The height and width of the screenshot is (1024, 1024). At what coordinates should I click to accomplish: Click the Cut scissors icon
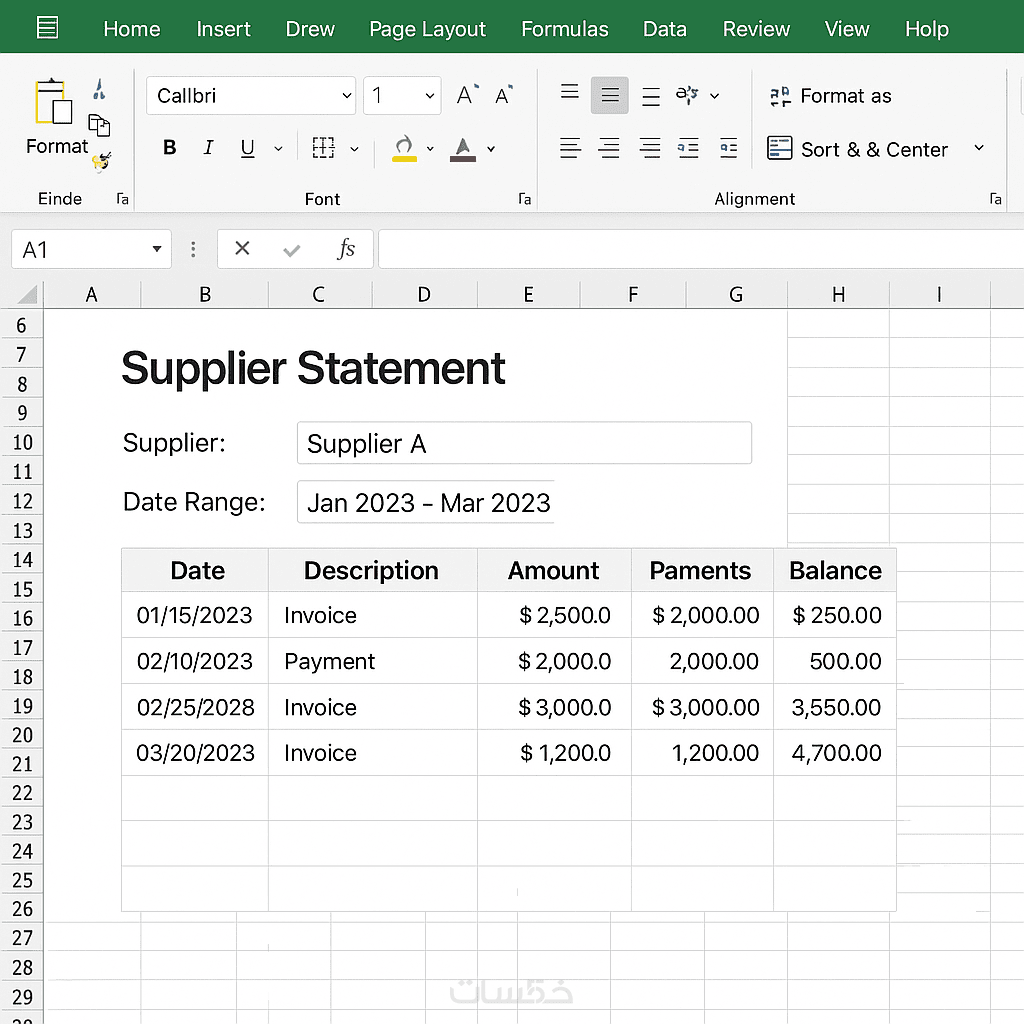coord(99,89)
